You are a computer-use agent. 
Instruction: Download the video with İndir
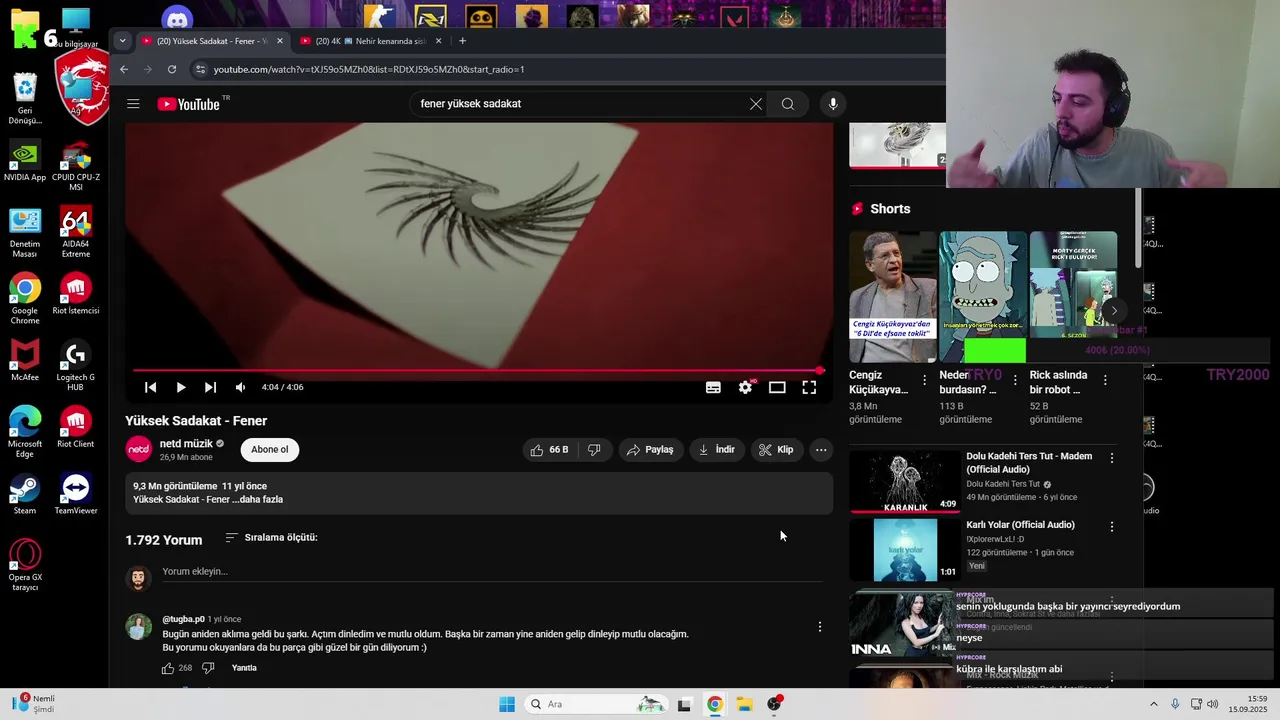click(716, 450)
